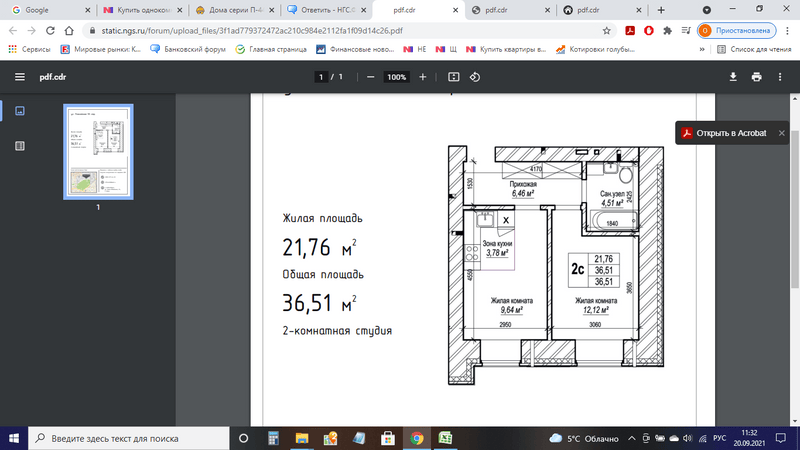The image size is (800, 450).
Task: Show document outline view in sidebar
Action: tap(20, 146)
